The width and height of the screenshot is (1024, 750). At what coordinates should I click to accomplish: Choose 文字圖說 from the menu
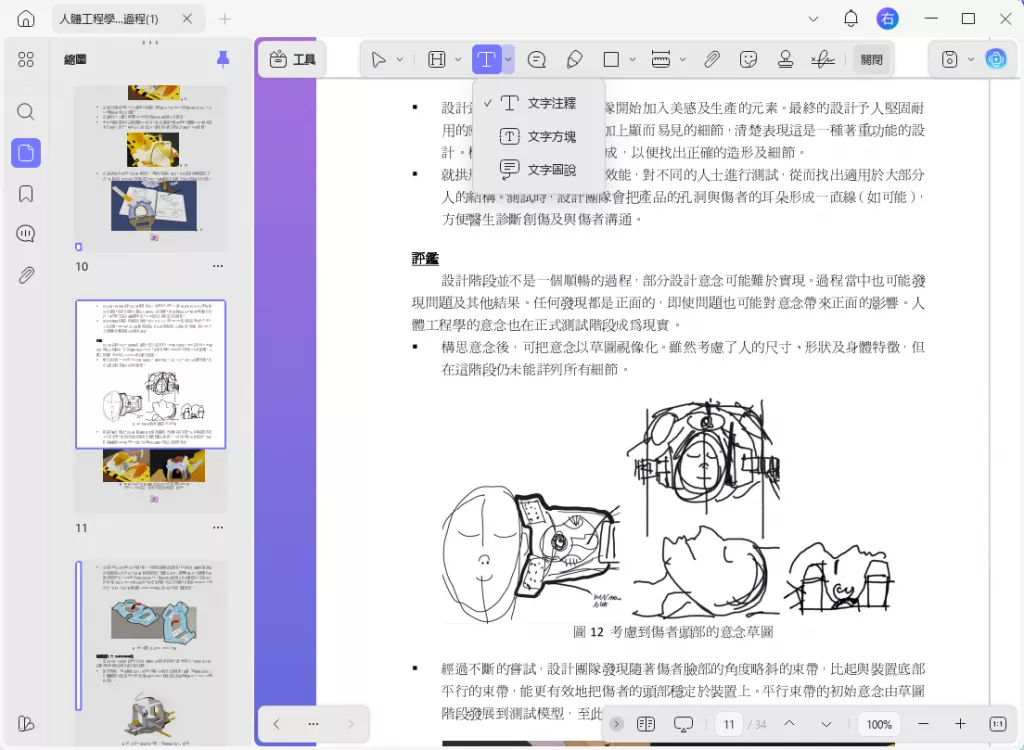click(x=538, y=170)
